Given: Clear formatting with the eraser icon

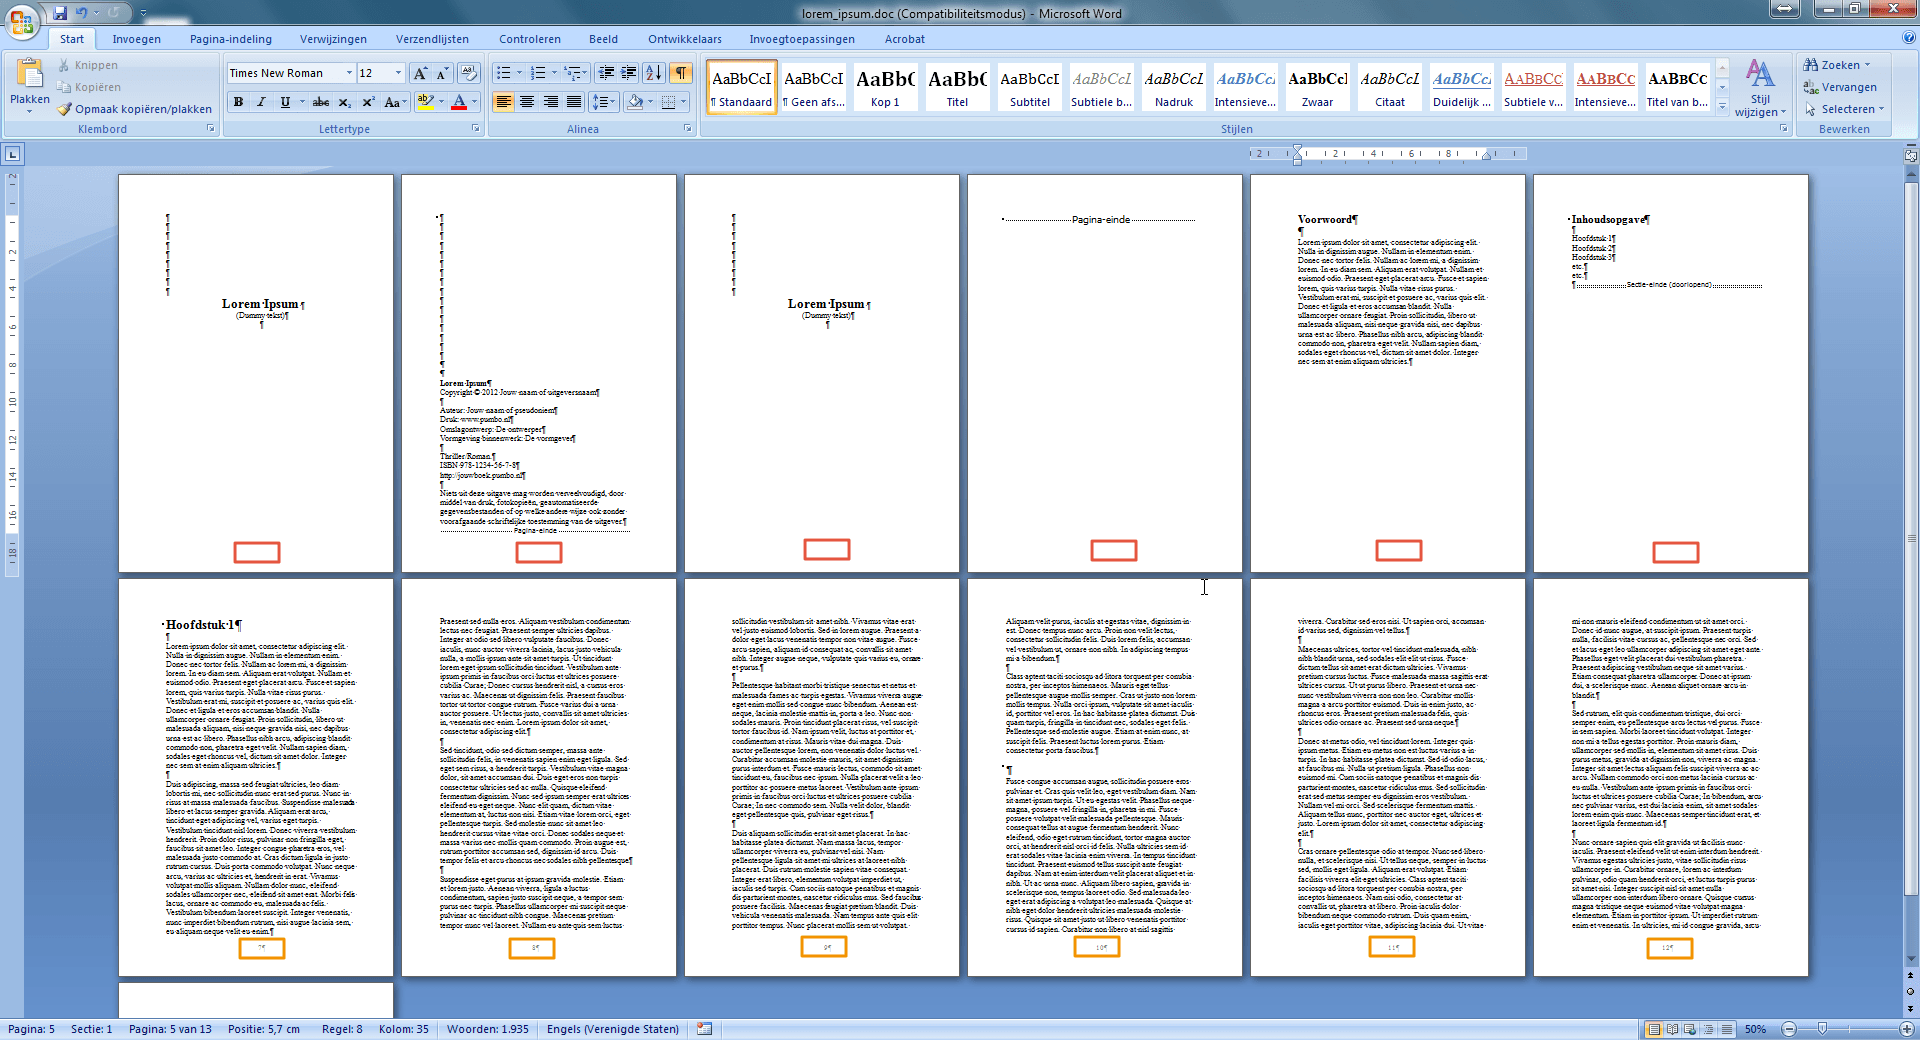Looking at the screenshot, I should (469, 73).
